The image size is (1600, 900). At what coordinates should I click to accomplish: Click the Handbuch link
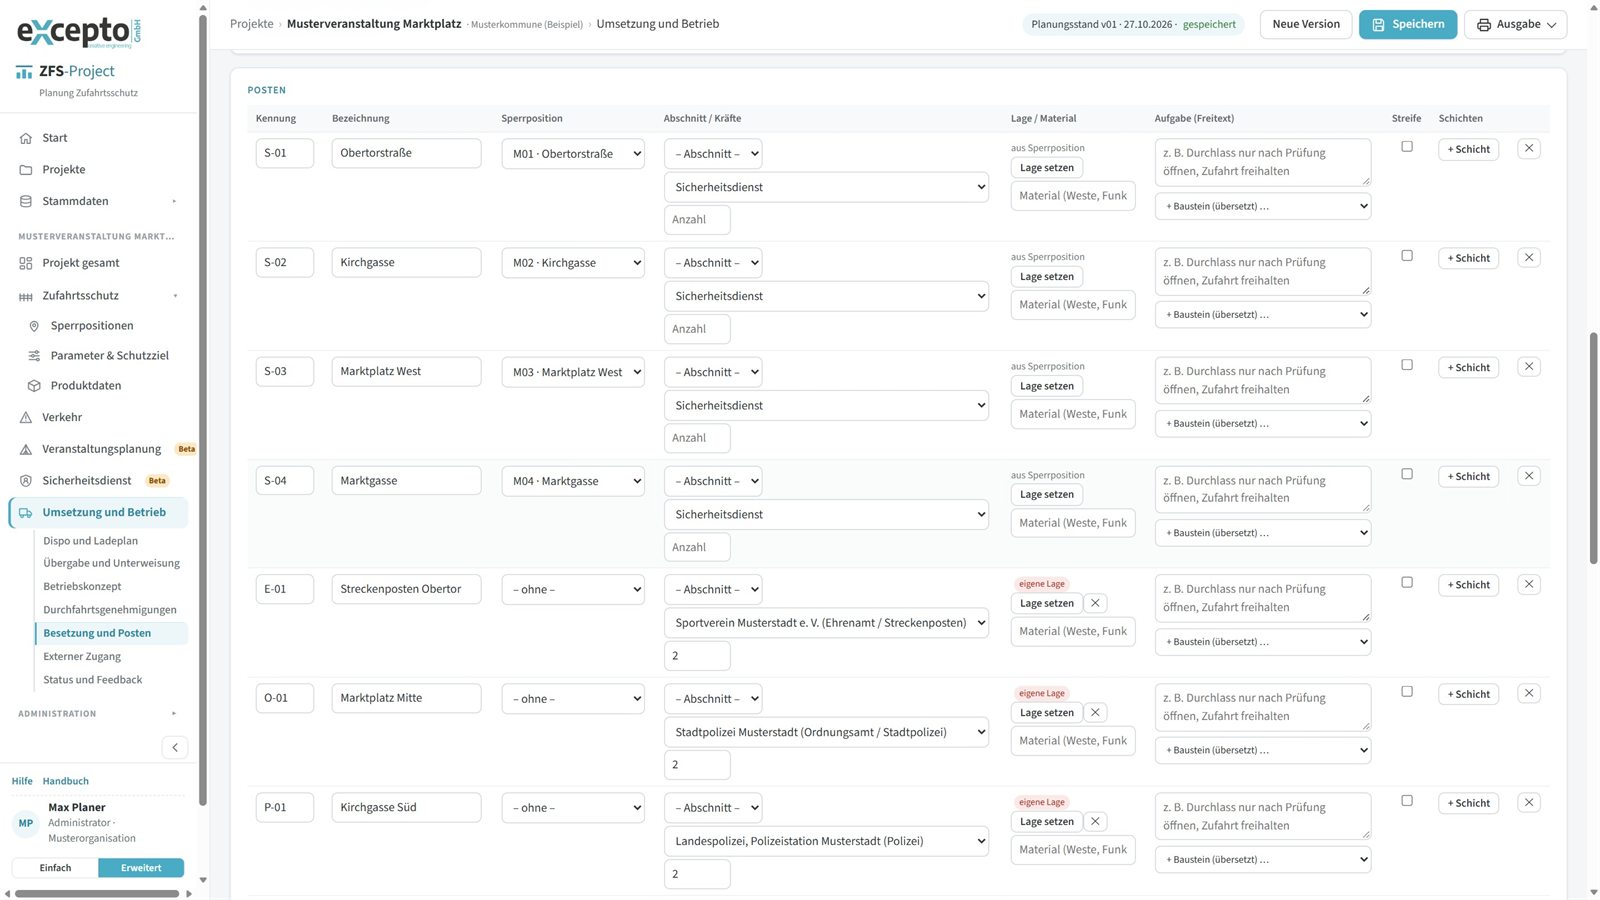pyautogui.click(x=66, y=781)
